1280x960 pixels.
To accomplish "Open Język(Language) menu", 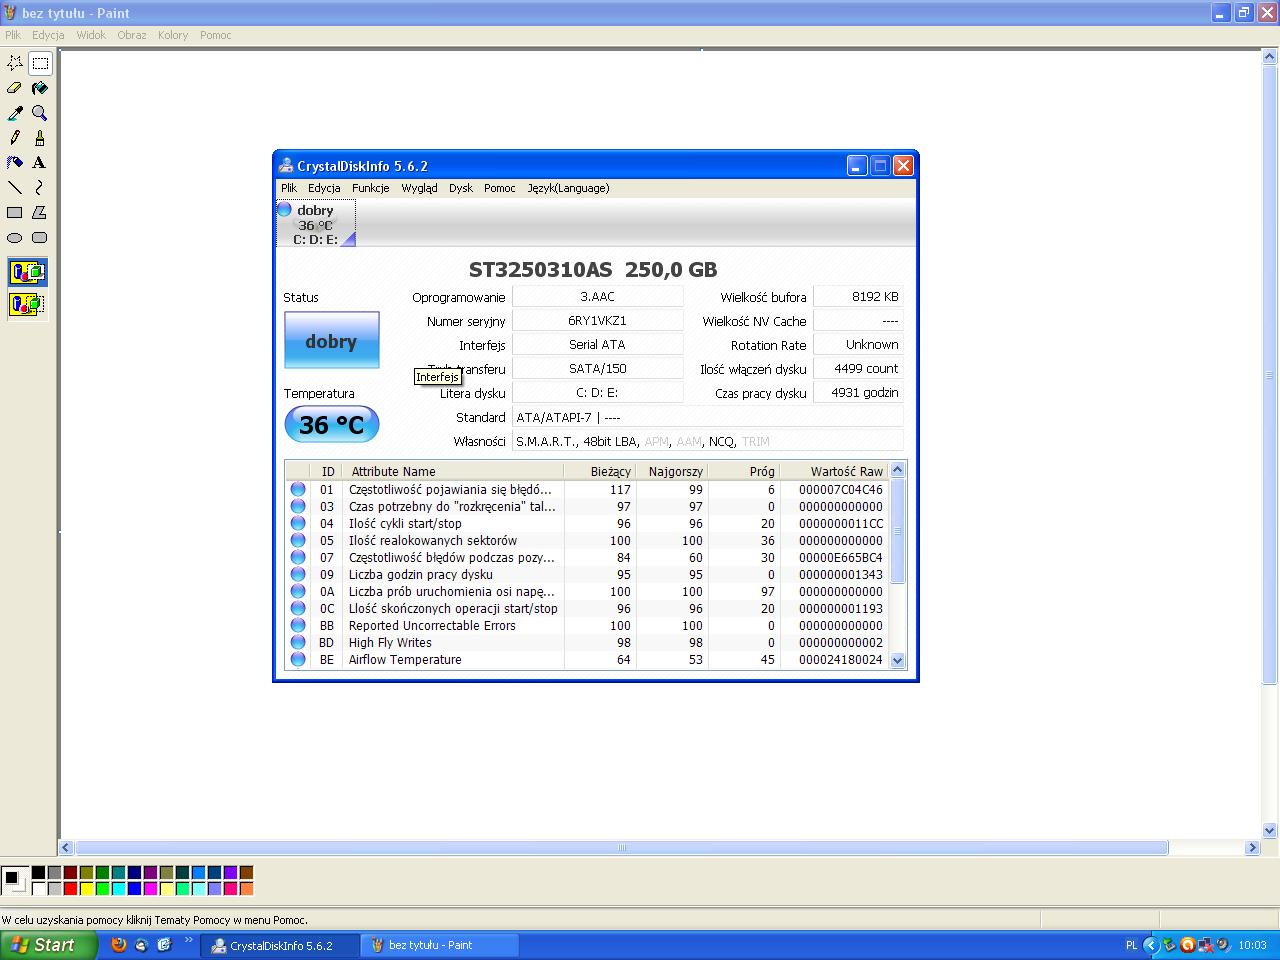I will click(568, 188).
